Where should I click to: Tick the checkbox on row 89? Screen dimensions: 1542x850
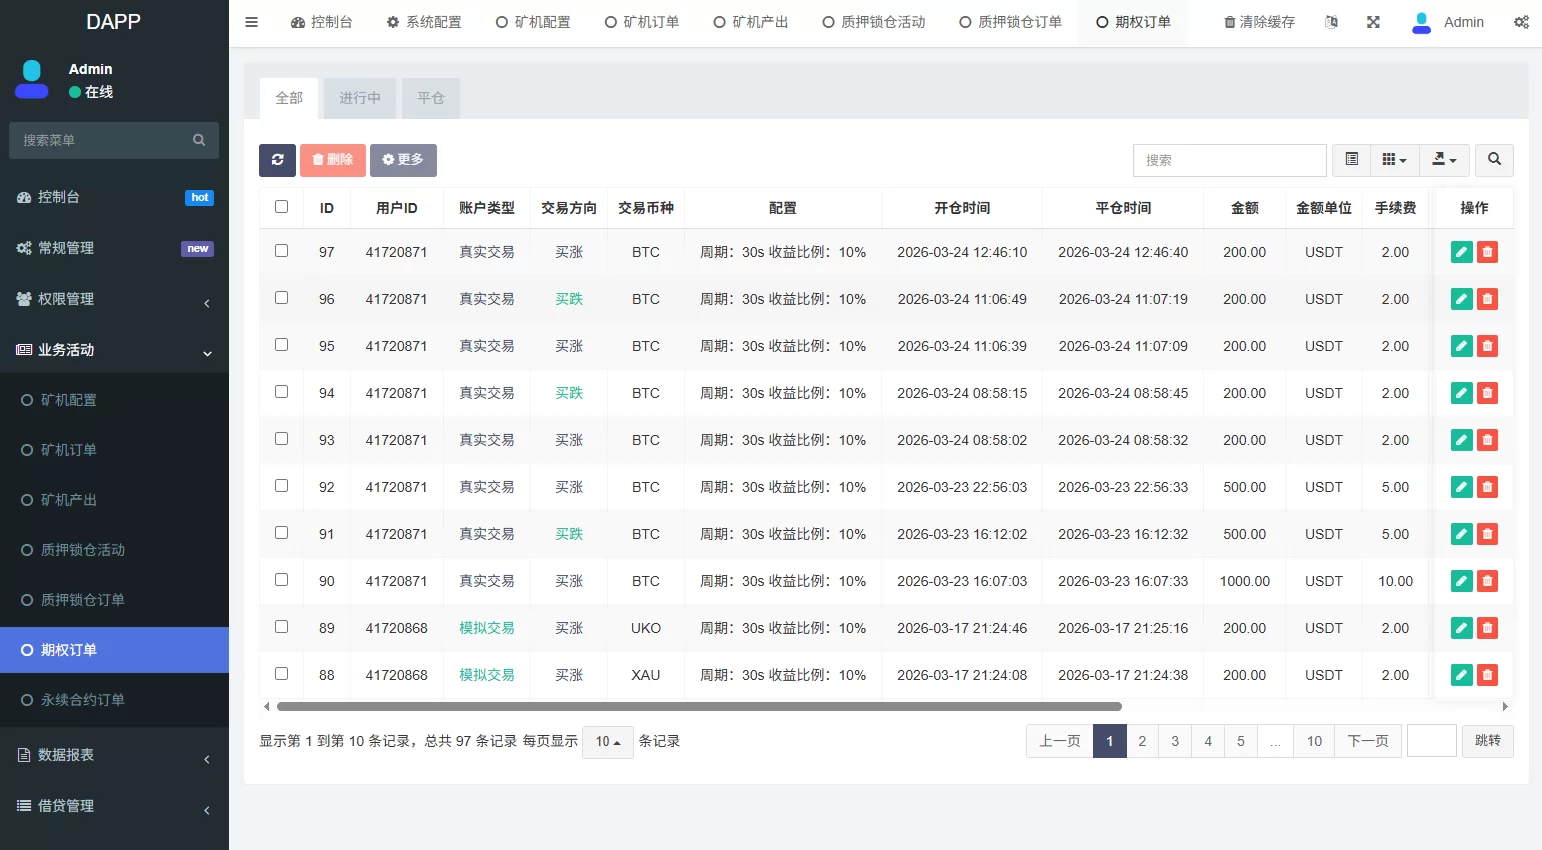coord(281,627)
